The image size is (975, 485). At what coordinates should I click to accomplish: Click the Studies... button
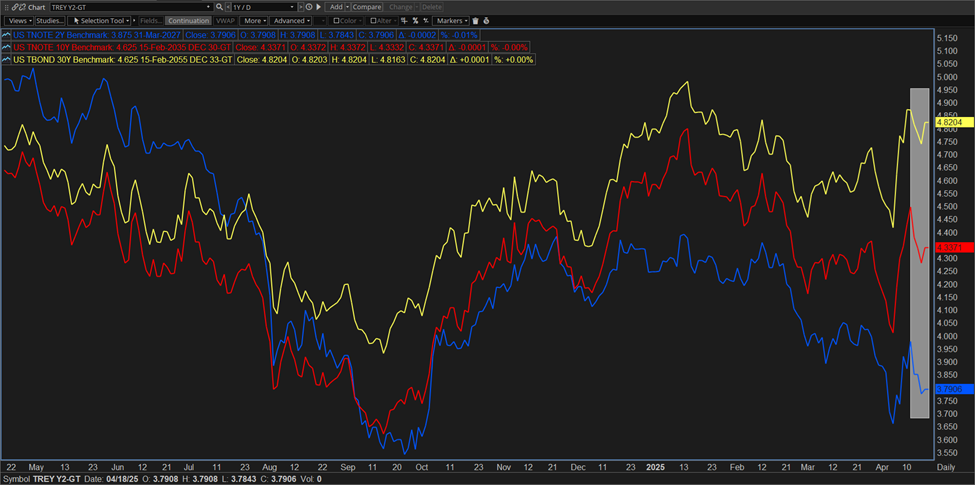click(x=50, y=20)
